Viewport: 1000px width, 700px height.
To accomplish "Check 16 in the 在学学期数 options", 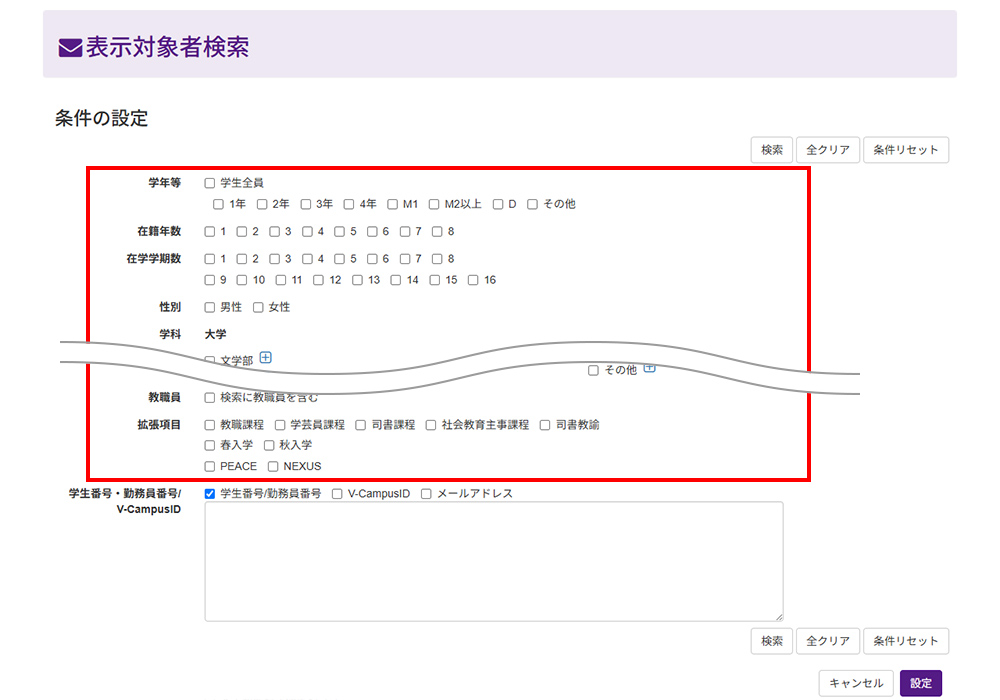I will (x=474, y=280).
